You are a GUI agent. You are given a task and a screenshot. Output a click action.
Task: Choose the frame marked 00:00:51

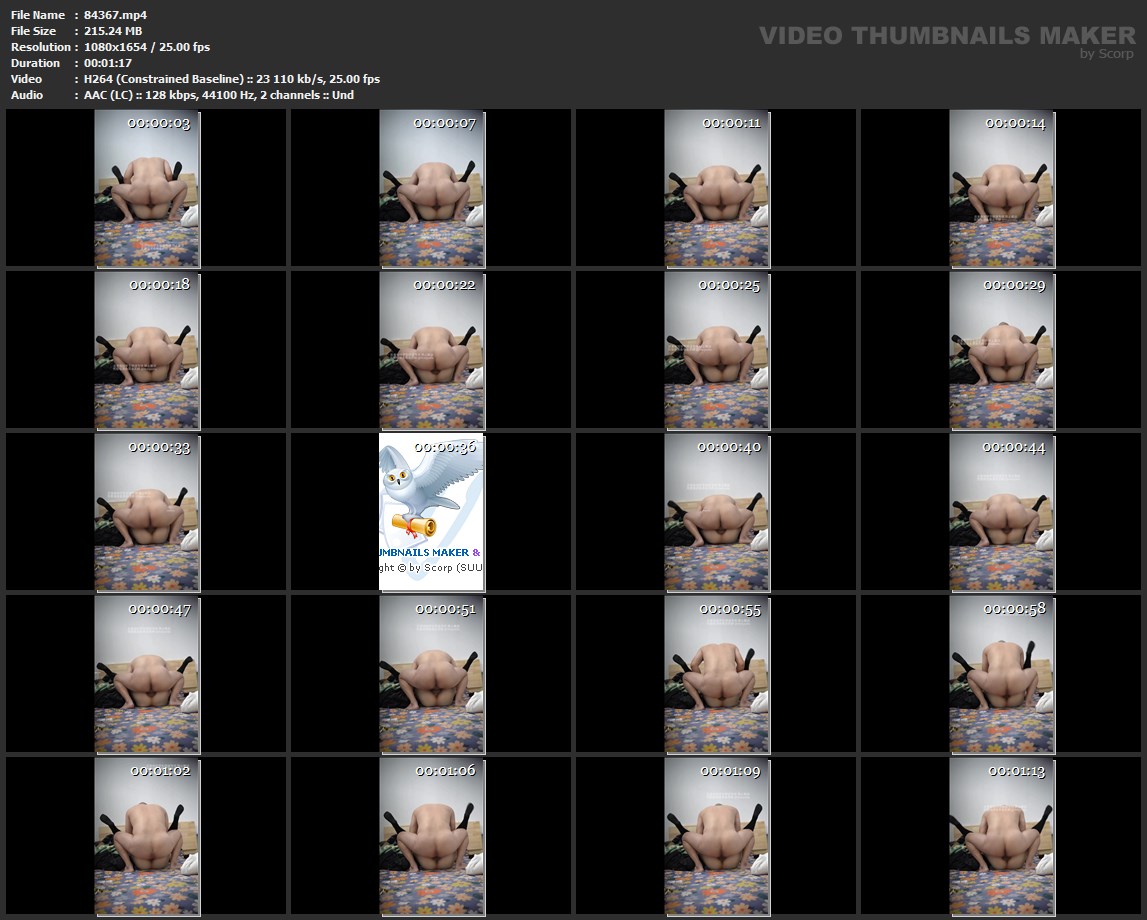[432, 674]
